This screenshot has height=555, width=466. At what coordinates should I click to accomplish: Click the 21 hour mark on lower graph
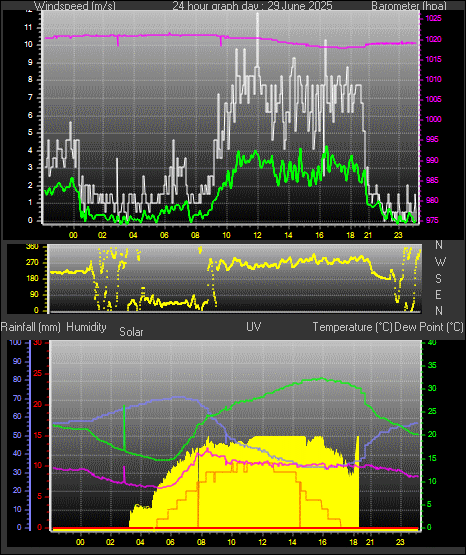369,542
